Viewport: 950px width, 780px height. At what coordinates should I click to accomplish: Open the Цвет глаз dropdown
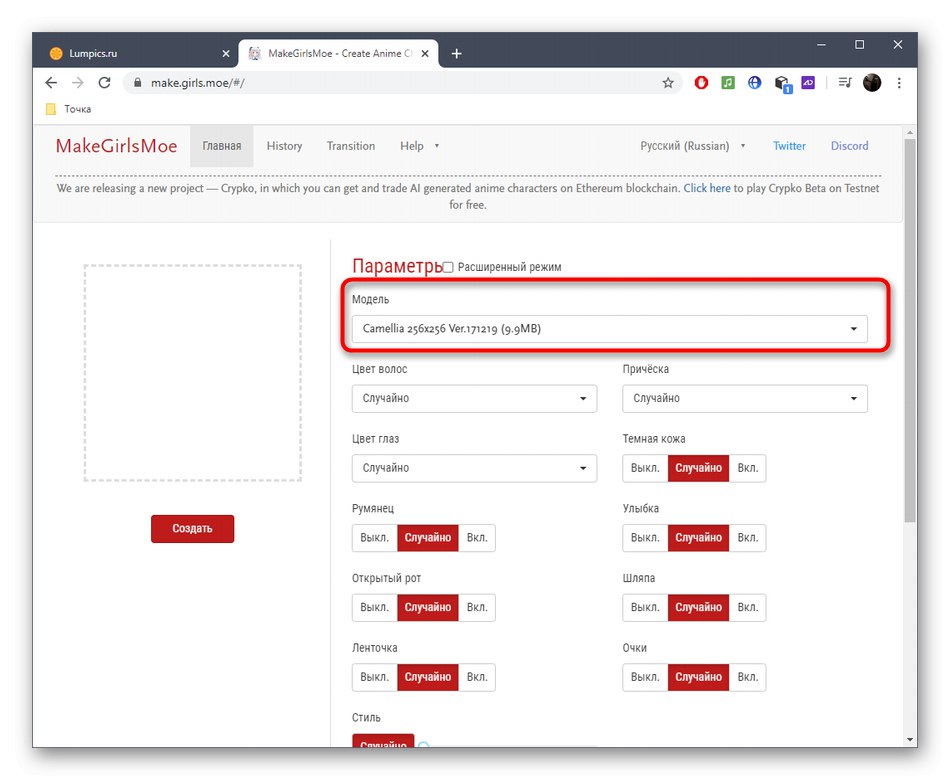click(474, 468)
